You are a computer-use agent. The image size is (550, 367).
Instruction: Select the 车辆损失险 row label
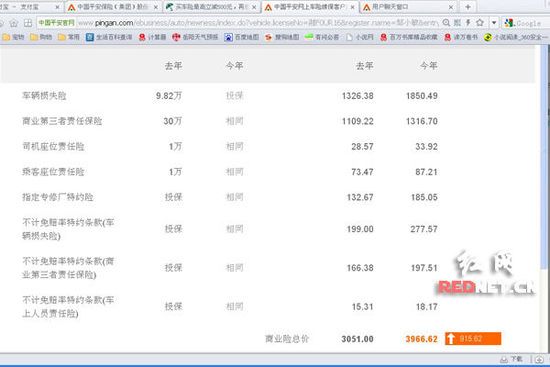[44, 95]
